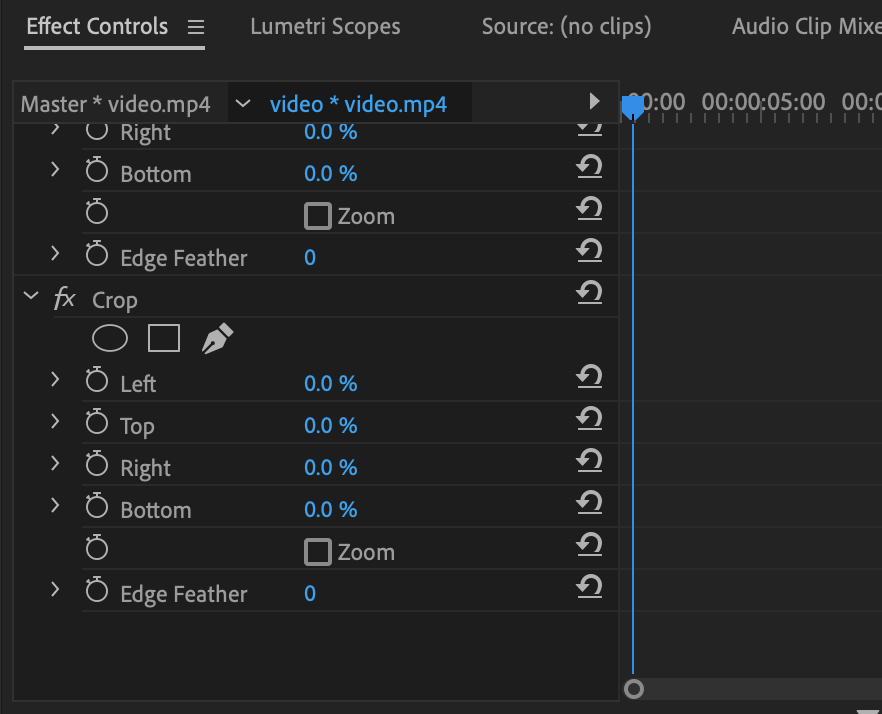Expand the Crop Right parameter

(56, 464)
